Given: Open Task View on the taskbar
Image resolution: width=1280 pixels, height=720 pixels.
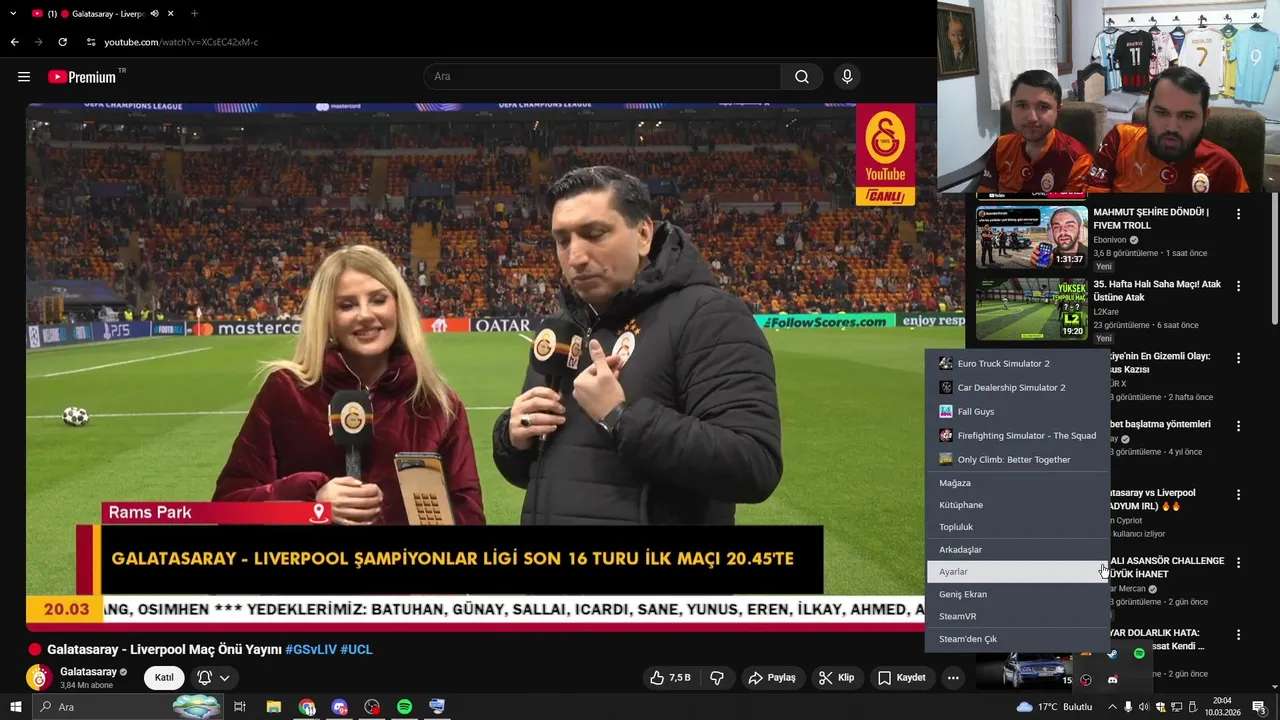Looking at the screenshot, I should 240,707.
